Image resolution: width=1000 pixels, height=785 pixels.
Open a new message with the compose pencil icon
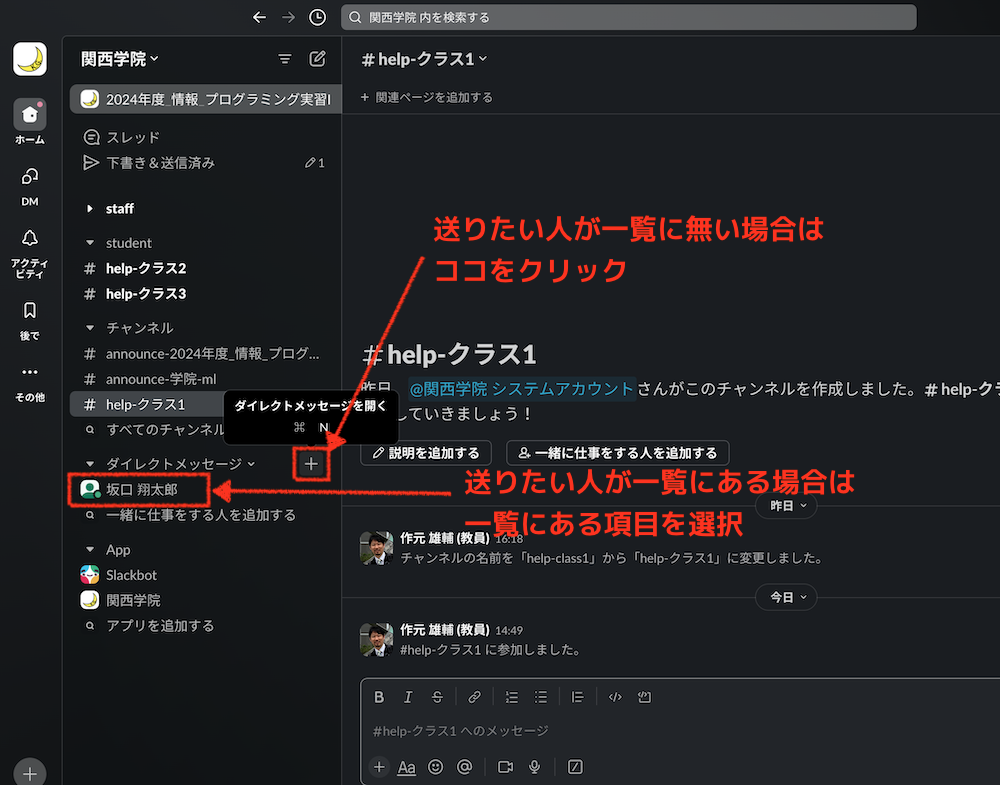pyautogui.click(x=317, y=59)
